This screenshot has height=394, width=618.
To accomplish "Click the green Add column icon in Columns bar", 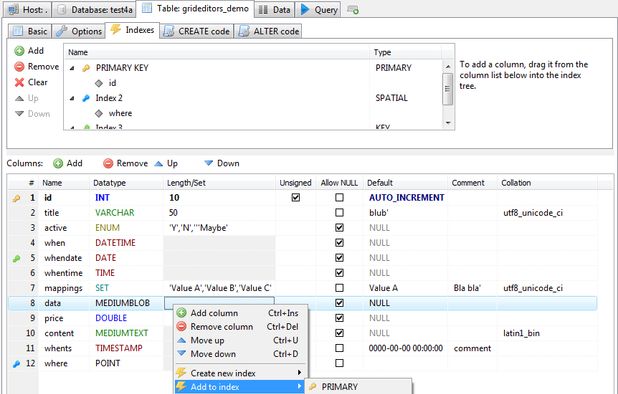I will tap(58, 164).
